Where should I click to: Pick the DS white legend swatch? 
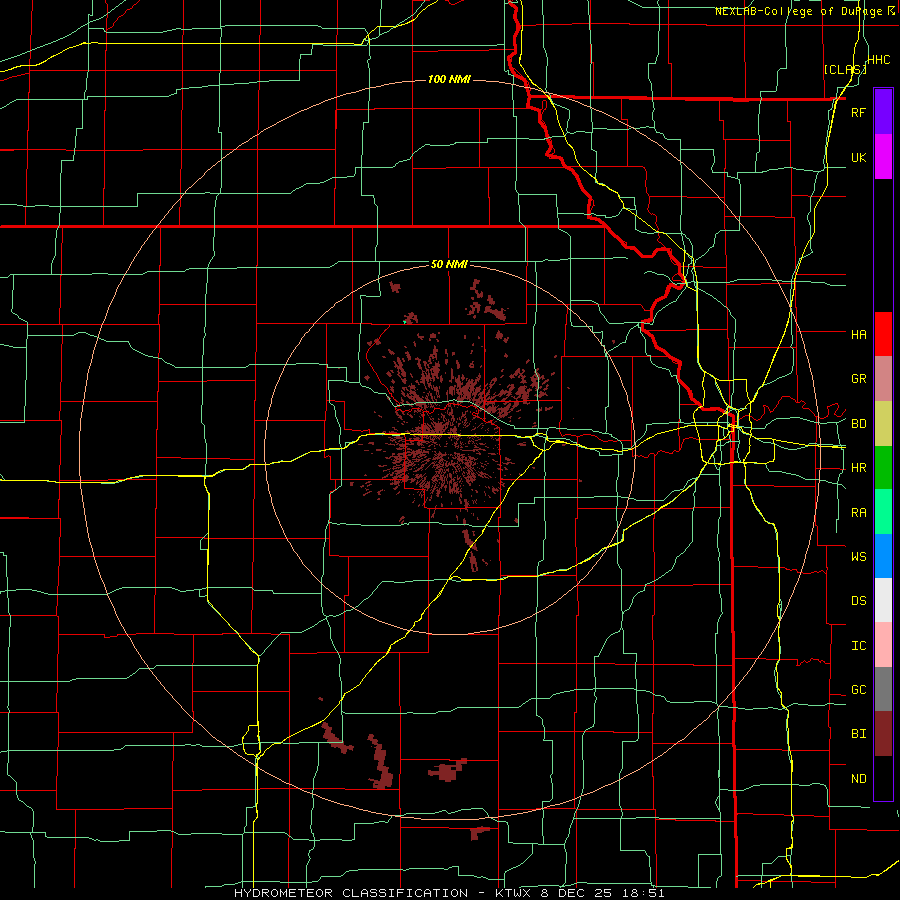(883, 600)
